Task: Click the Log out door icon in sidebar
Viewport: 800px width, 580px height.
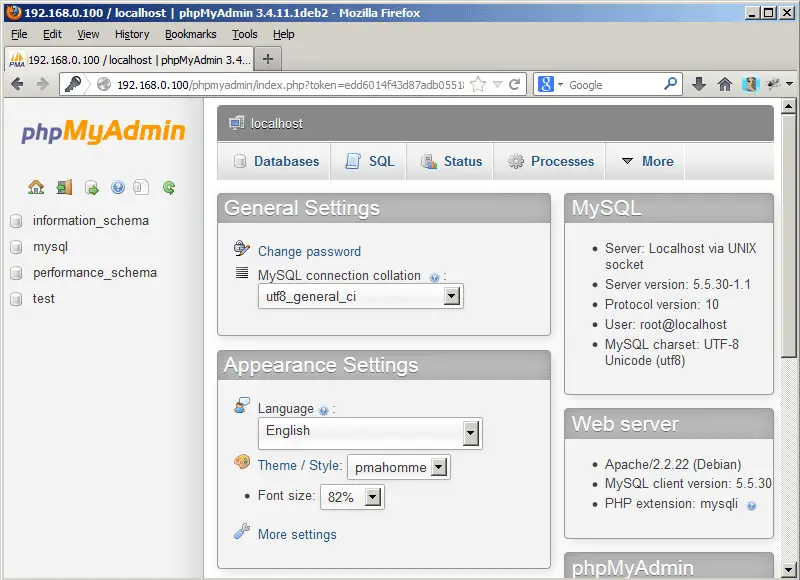Action: click(64, 187)
